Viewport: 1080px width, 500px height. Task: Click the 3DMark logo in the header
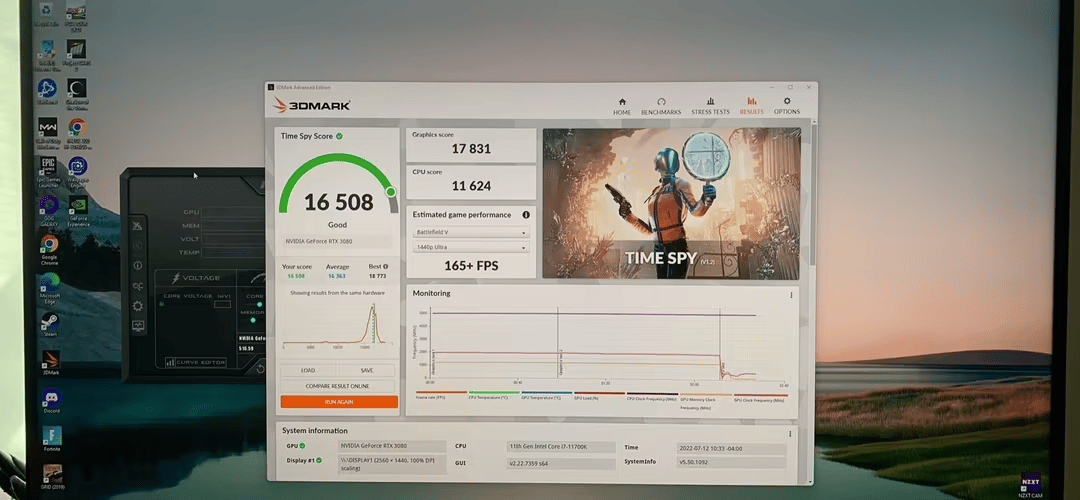coord(311,105)
